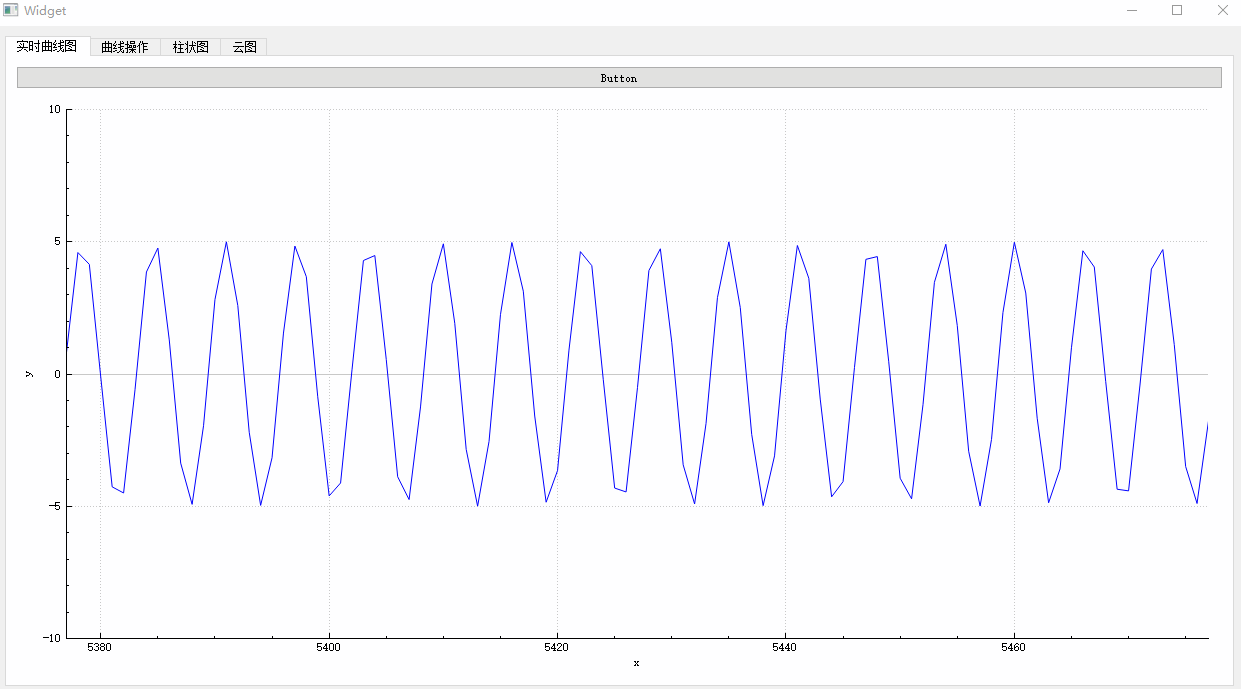Click the y axis title label
Screen dimensions: 1241x689
tap(28, 374)
